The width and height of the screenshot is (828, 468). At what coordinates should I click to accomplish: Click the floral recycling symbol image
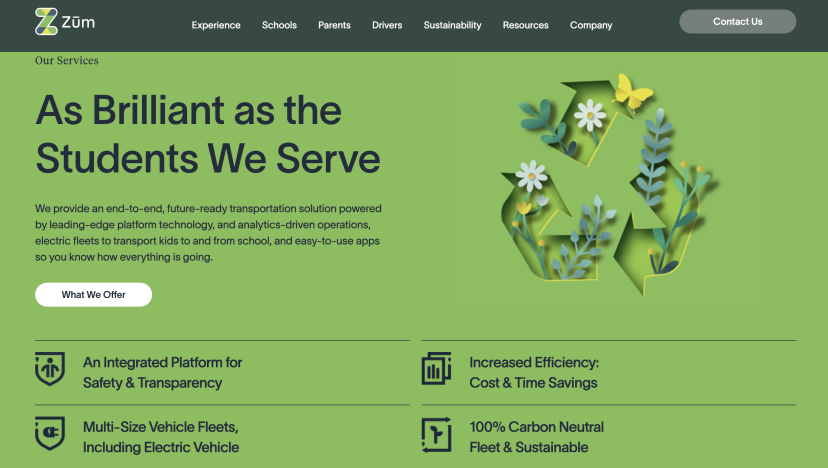tap(606, 185)
